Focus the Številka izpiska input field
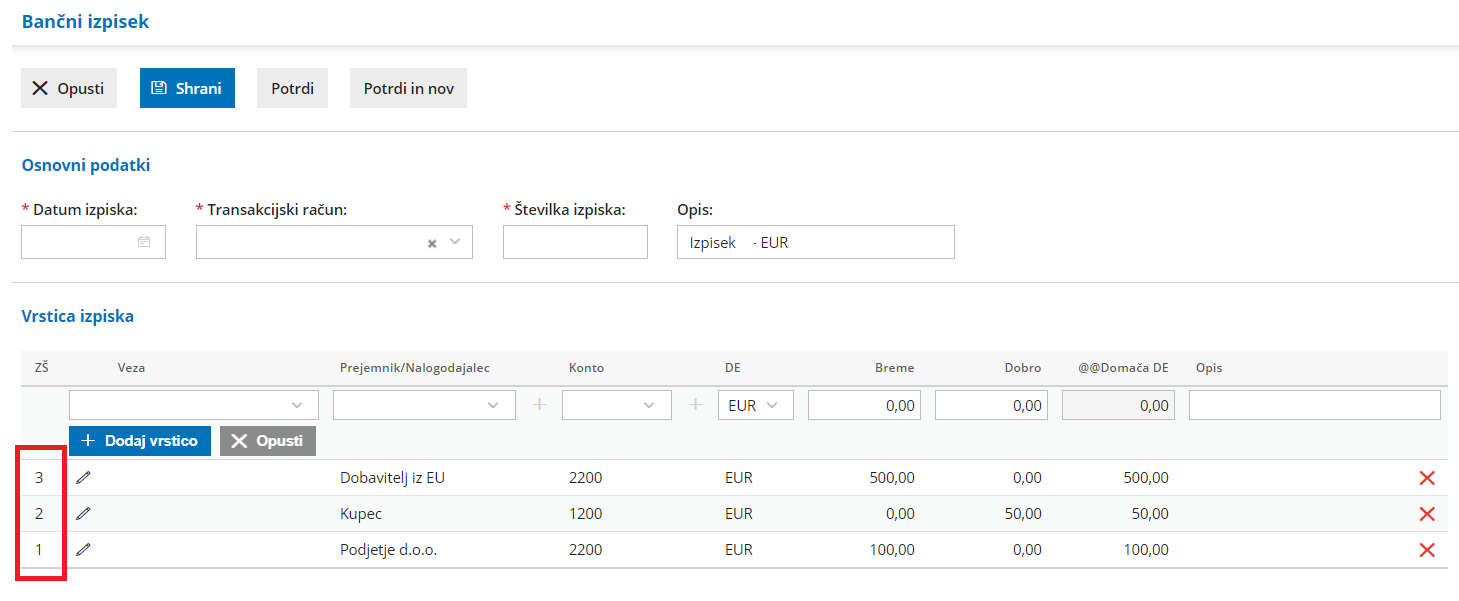Viewport: 1459px width, 601px height. [575, 242]
